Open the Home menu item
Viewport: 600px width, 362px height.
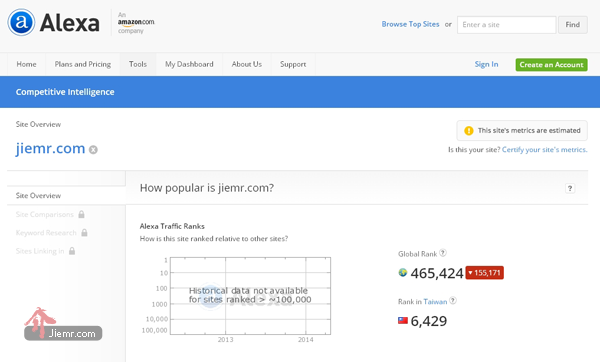[x=26, y=64]
